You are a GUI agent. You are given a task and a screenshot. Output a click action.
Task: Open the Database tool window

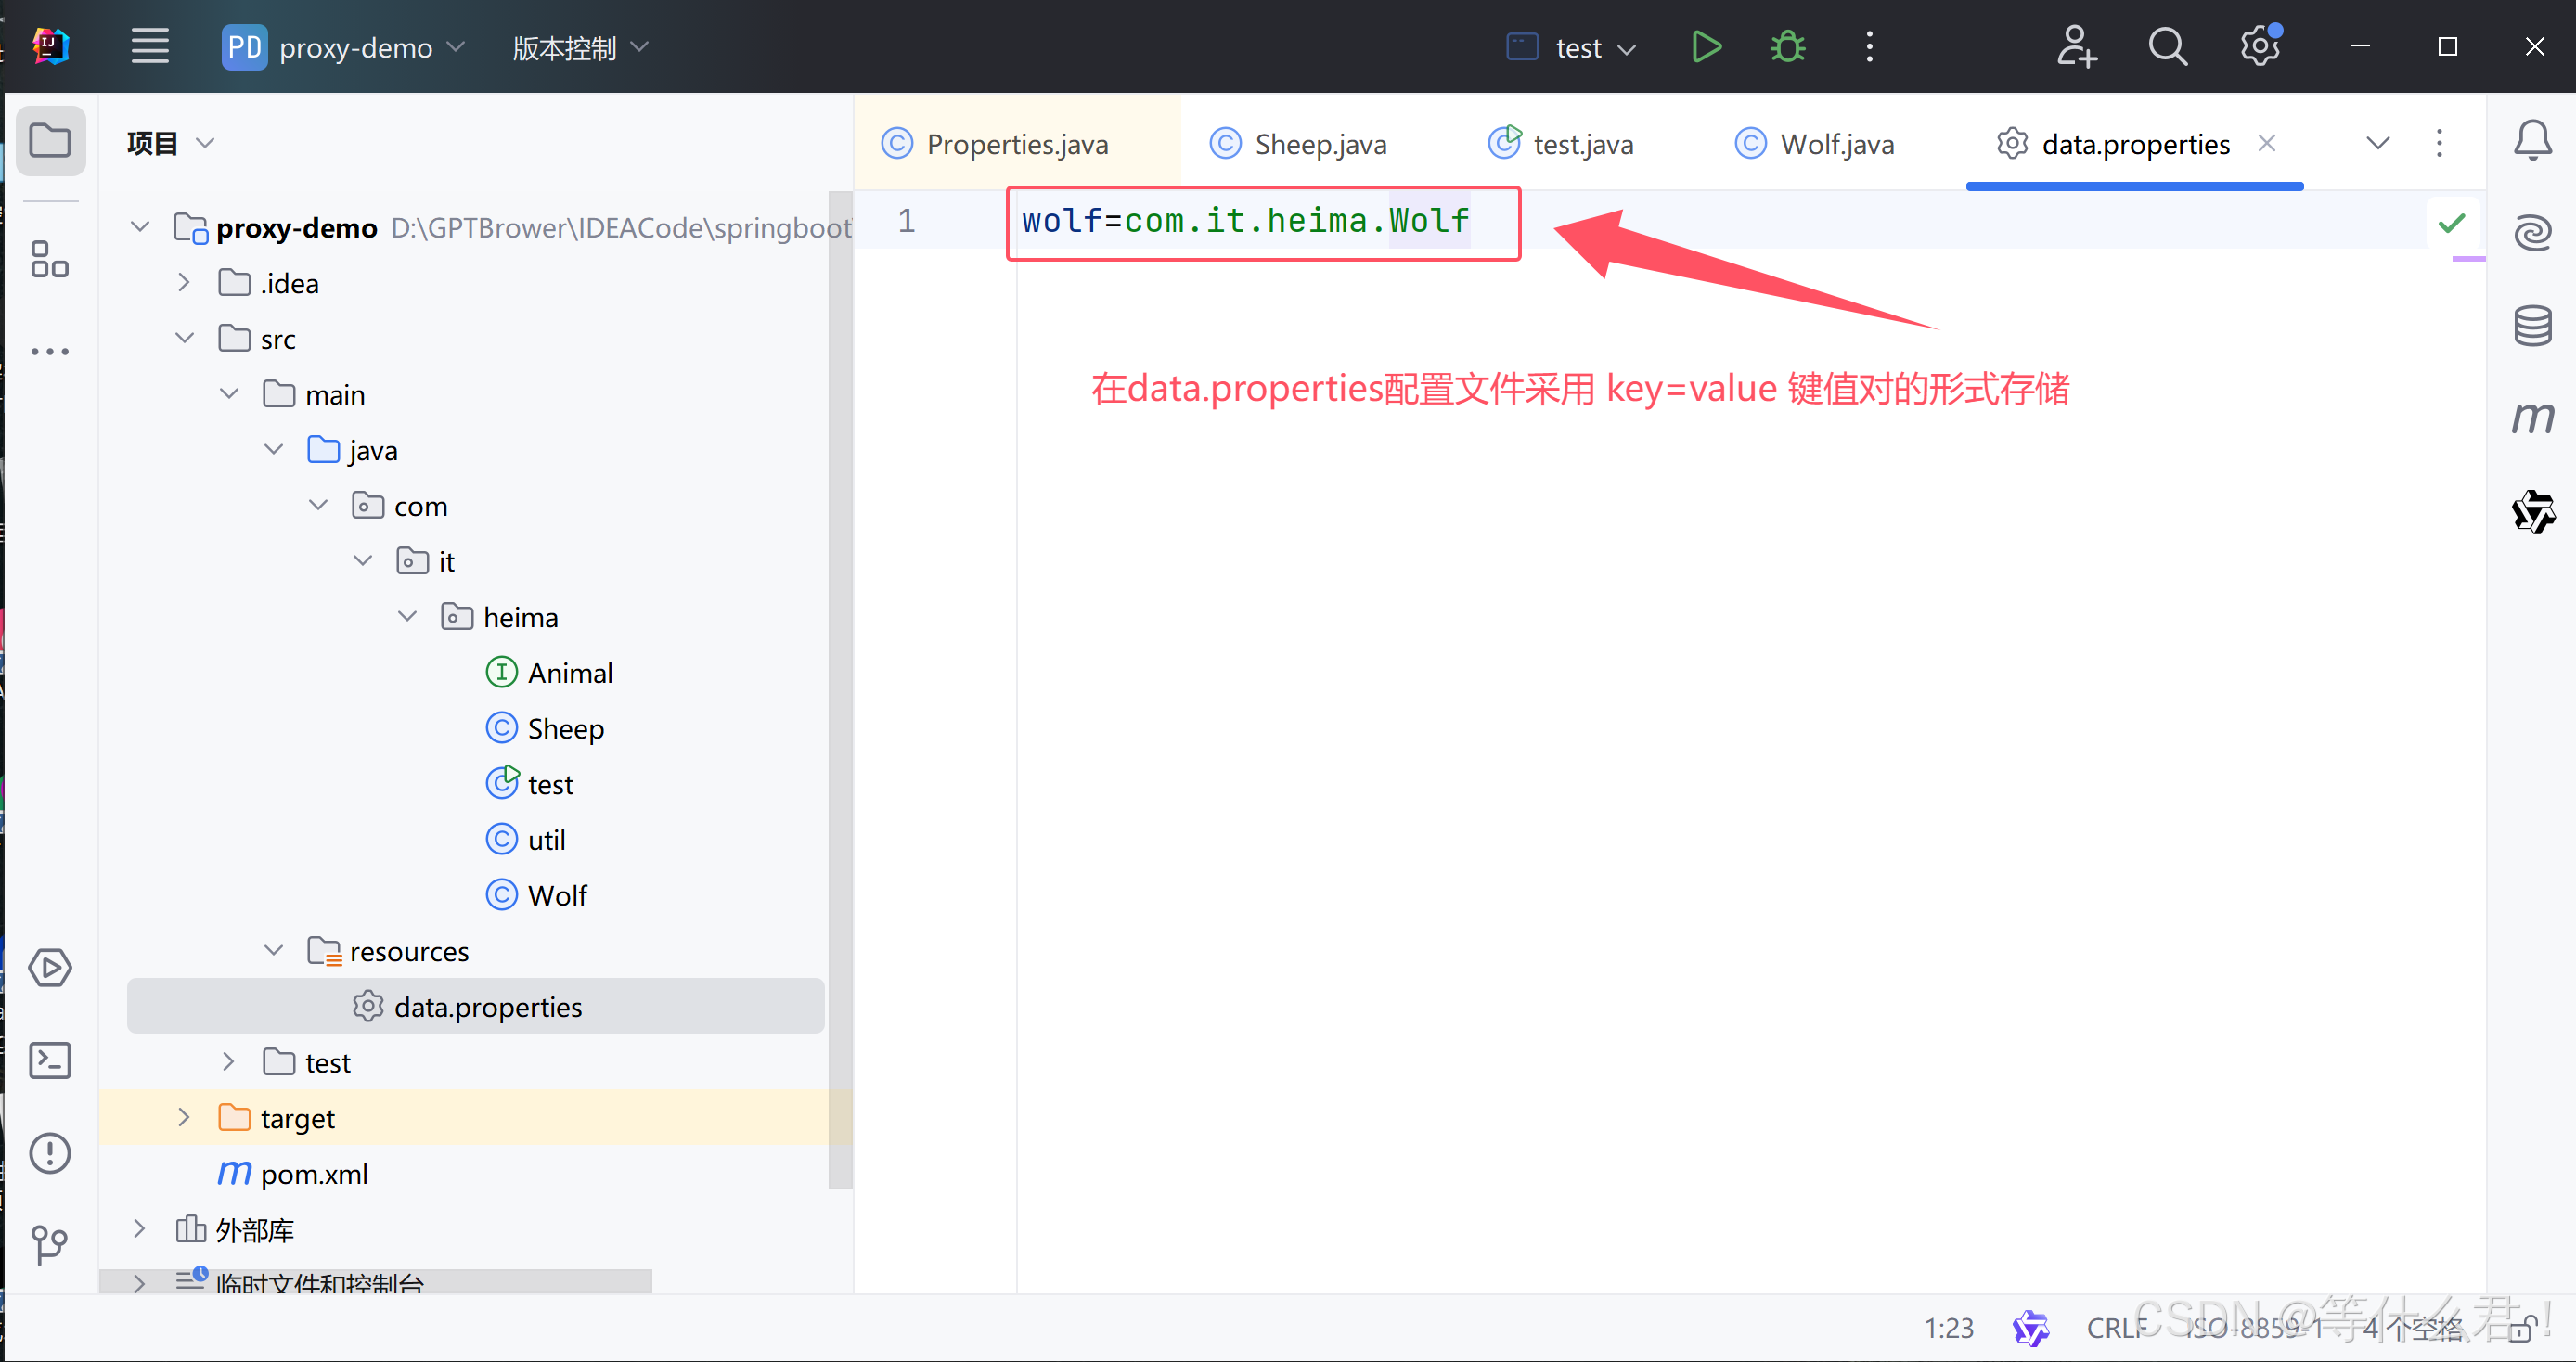pos(2532,325)
